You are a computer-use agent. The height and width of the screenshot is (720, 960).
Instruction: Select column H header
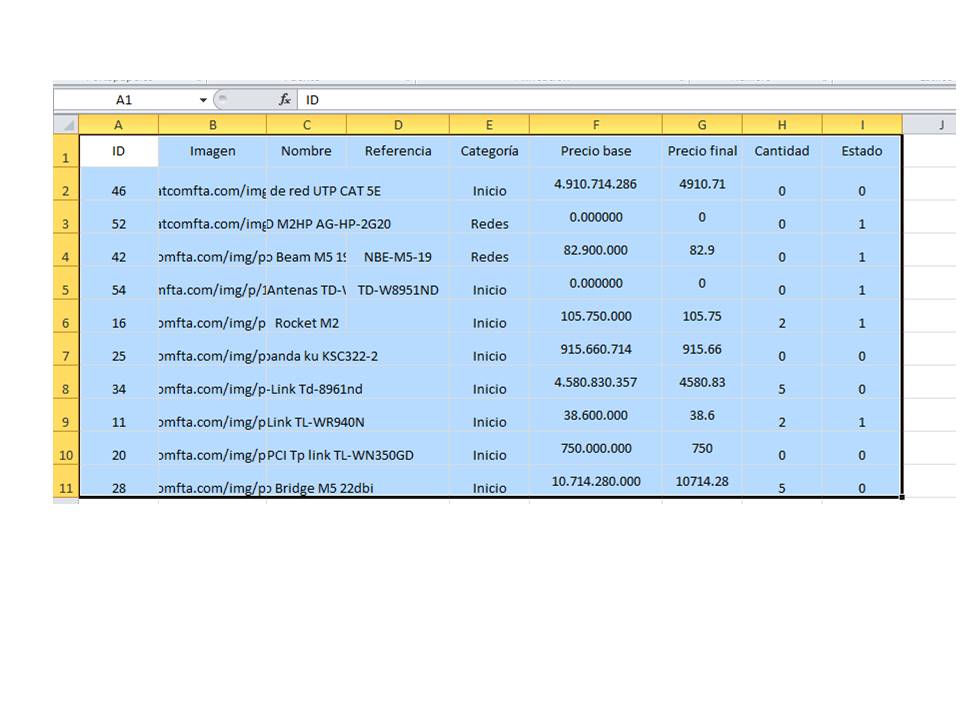[782, 125]
